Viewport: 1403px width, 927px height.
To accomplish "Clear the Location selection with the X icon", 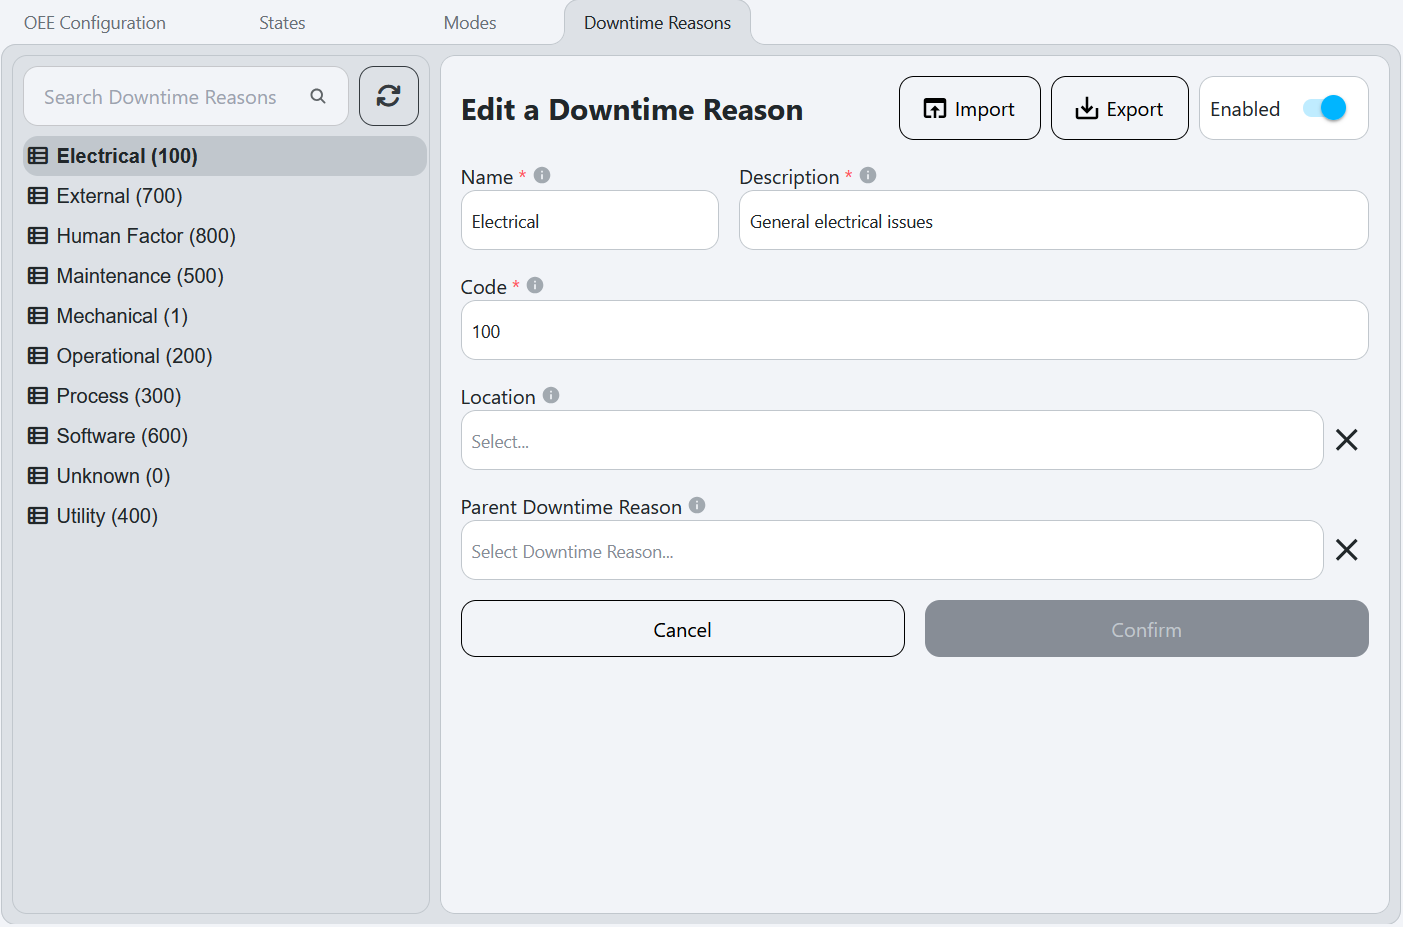I will point(1346,440).
